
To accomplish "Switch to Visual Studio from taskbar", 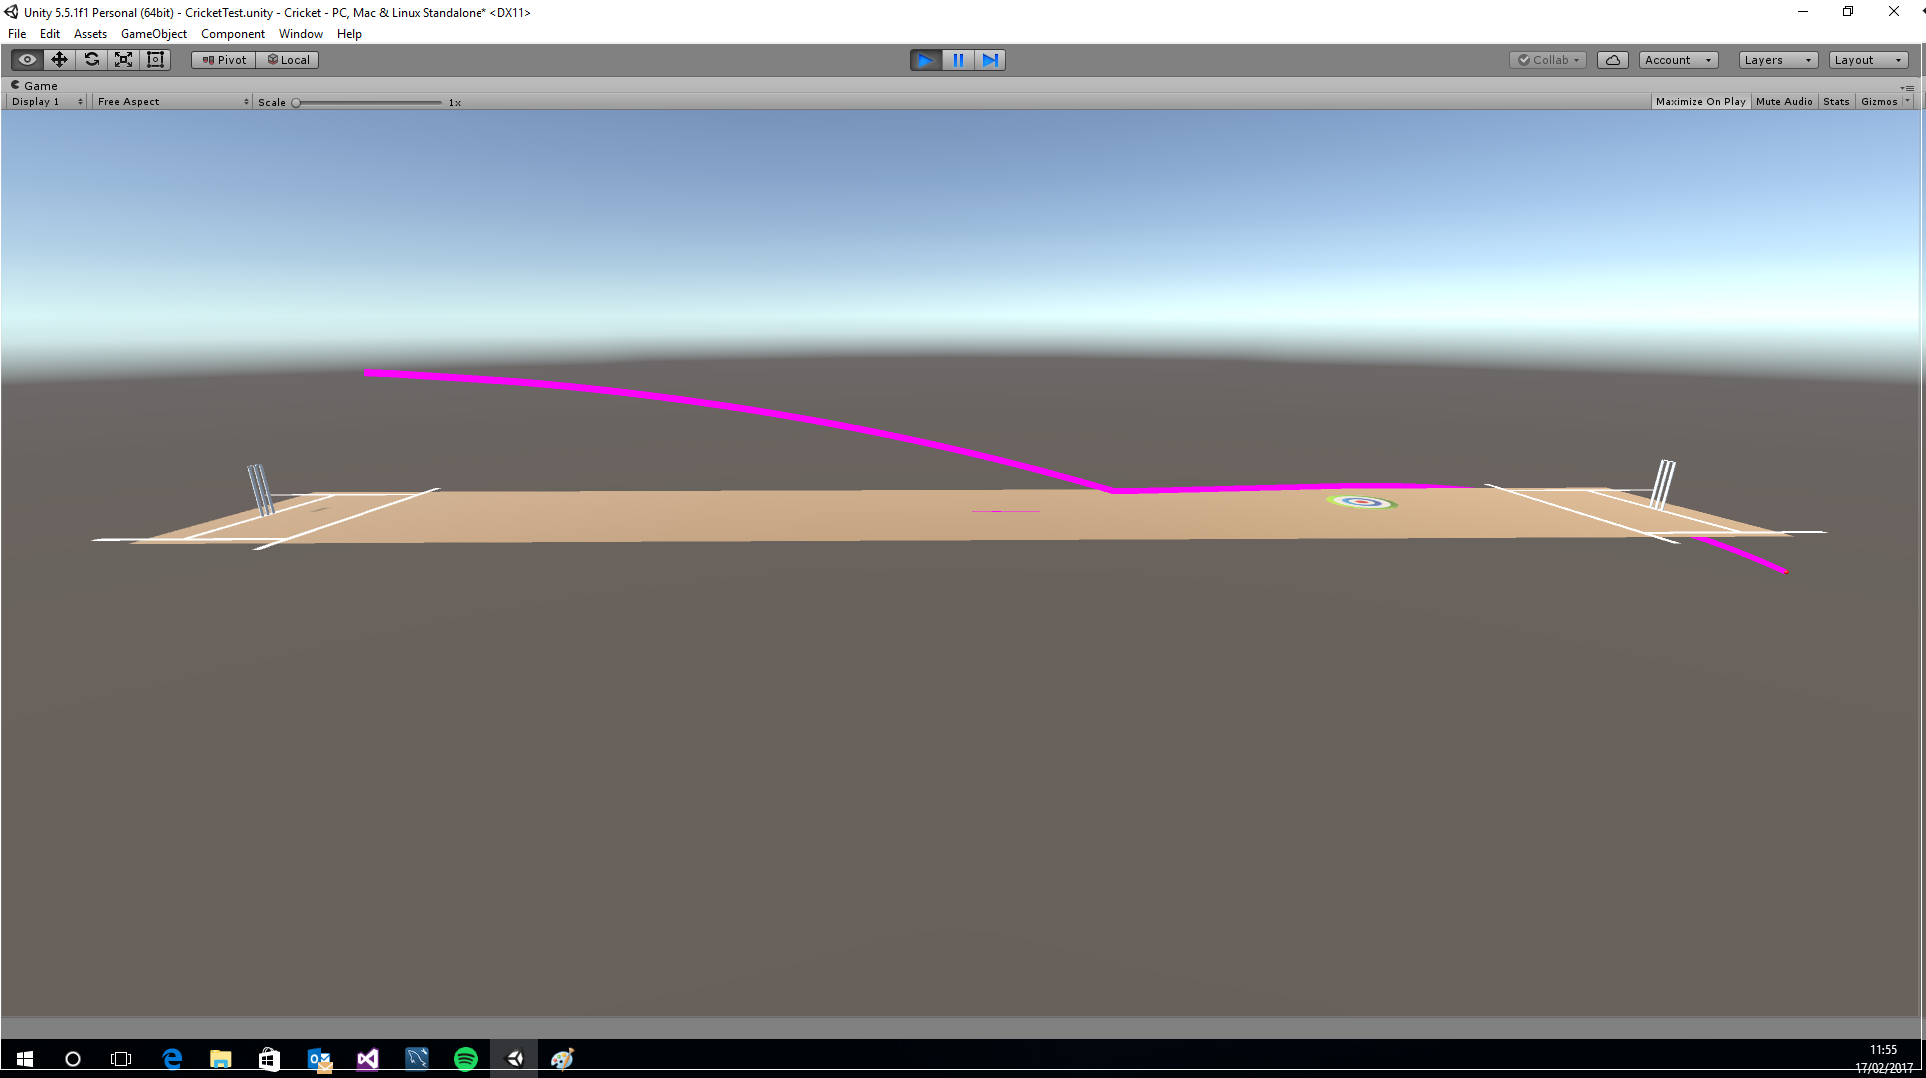I will pyautogui.click(x=368, y=1059).
